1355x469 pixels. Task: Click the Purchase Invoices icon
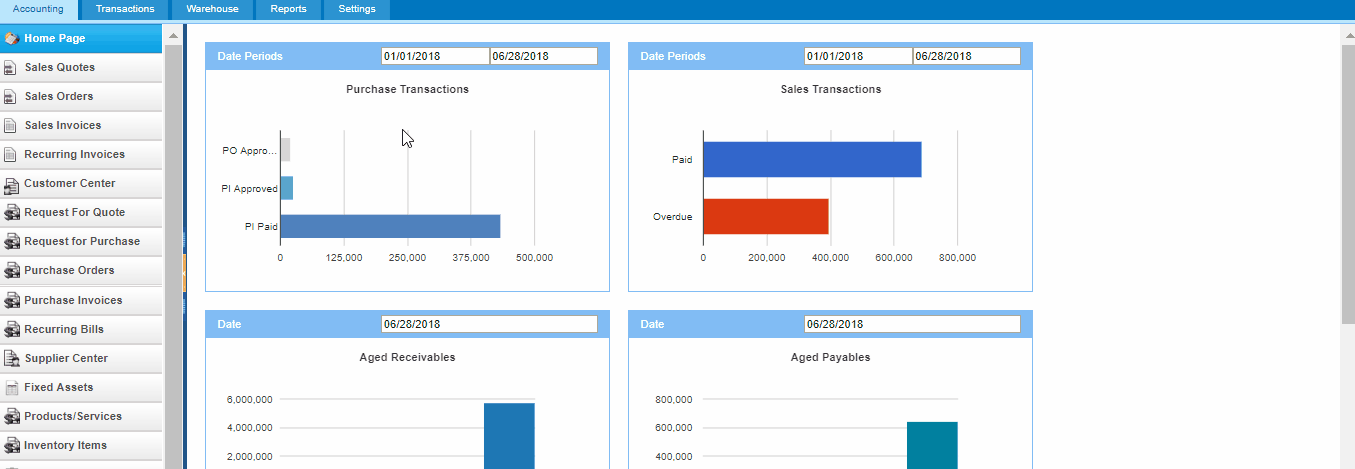pyautogui.click(x=12, y=300)
